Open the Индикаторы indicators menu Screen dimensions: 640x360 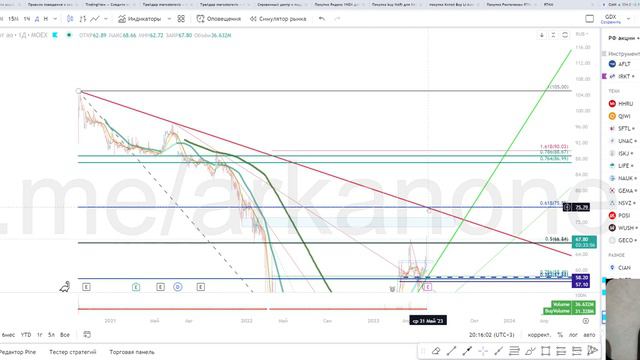[139, 19]
